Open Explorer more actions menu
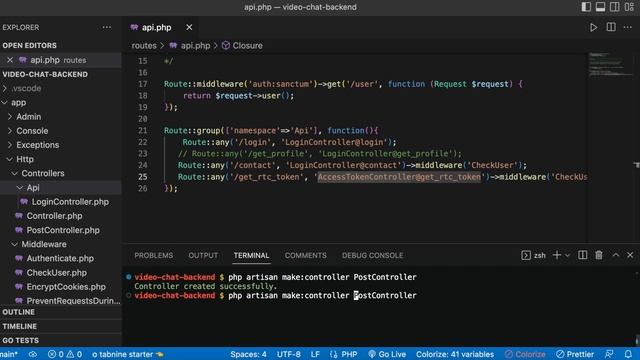The height and width of the screenshot is (360, 640). pyautogui.click(x=107, y=27)
